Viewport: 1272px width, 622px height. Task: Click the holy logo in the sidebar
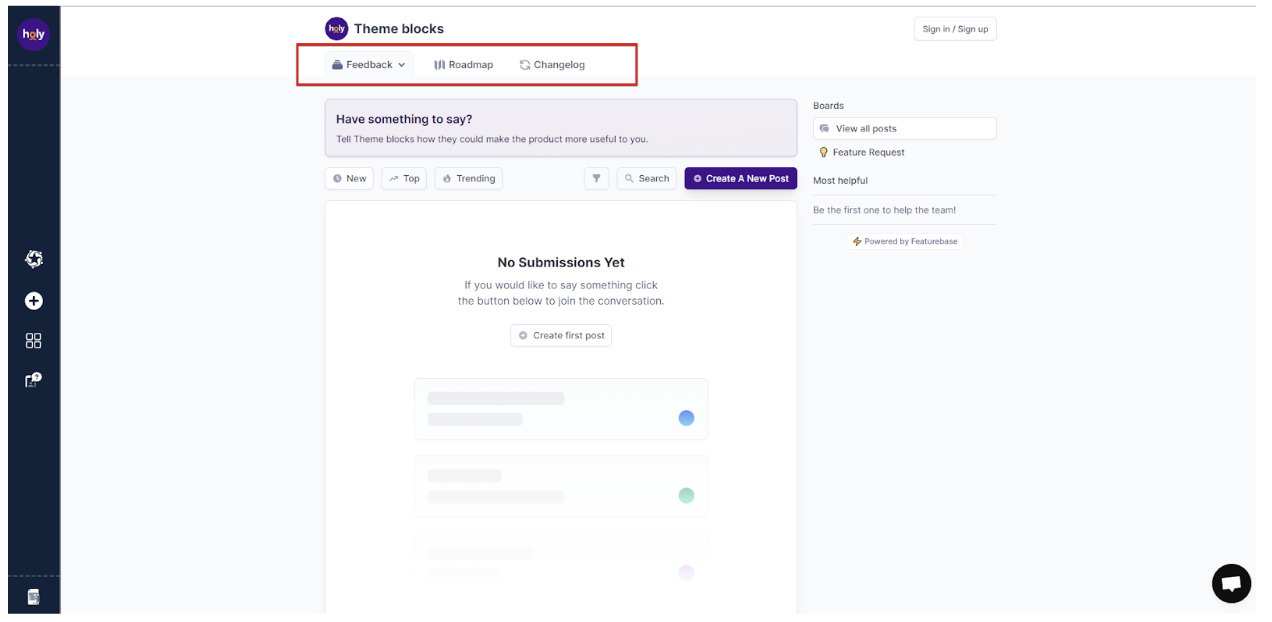coord(33,34)
